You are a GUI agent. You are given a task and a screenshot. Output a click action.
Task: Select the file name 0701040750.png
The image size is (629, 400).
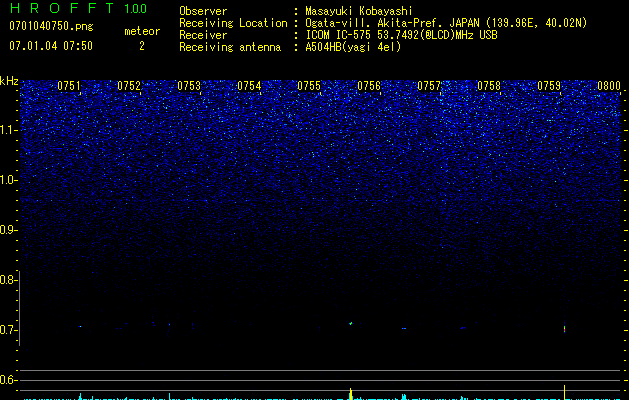click(51, 26)
